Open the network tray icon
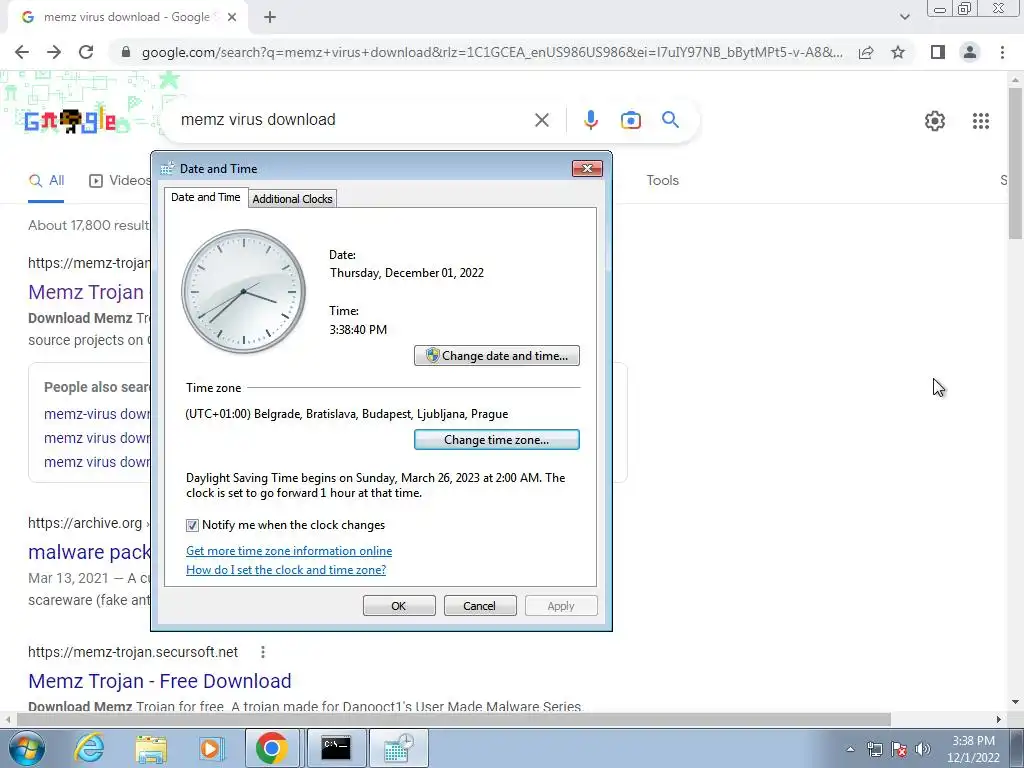Viewport: 1024px width, 768px height. 874,750
